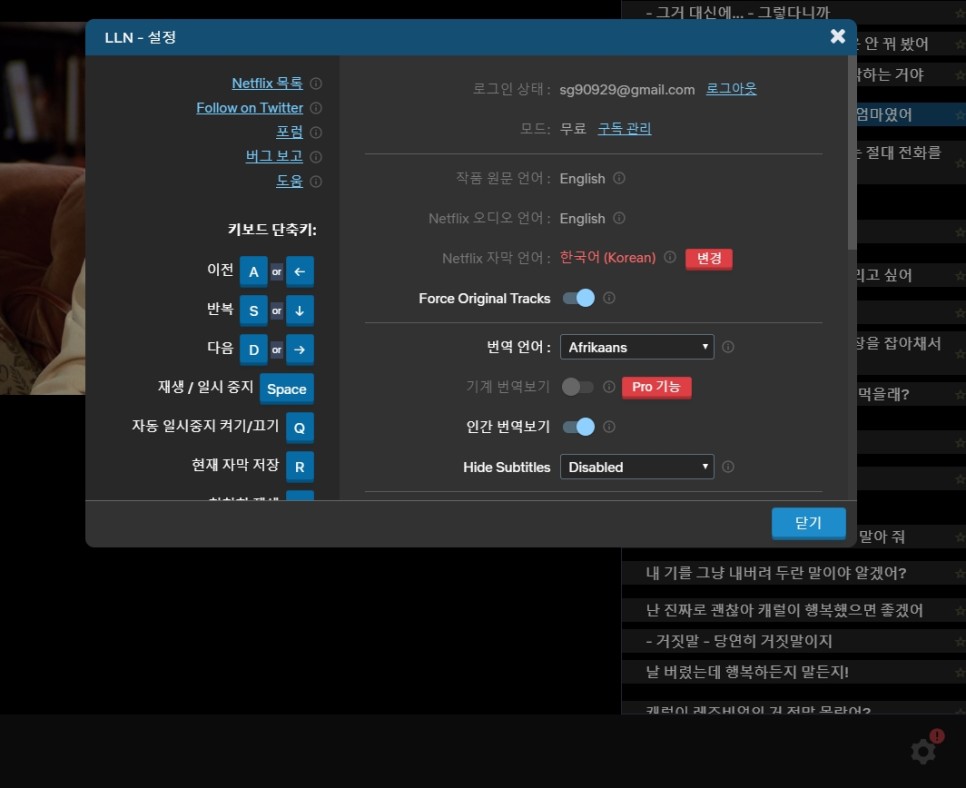Toggle Force Original Tracks switch
The width and height of the screenshot is (966, 788).
pyautogui.click(x=578, y=298)
